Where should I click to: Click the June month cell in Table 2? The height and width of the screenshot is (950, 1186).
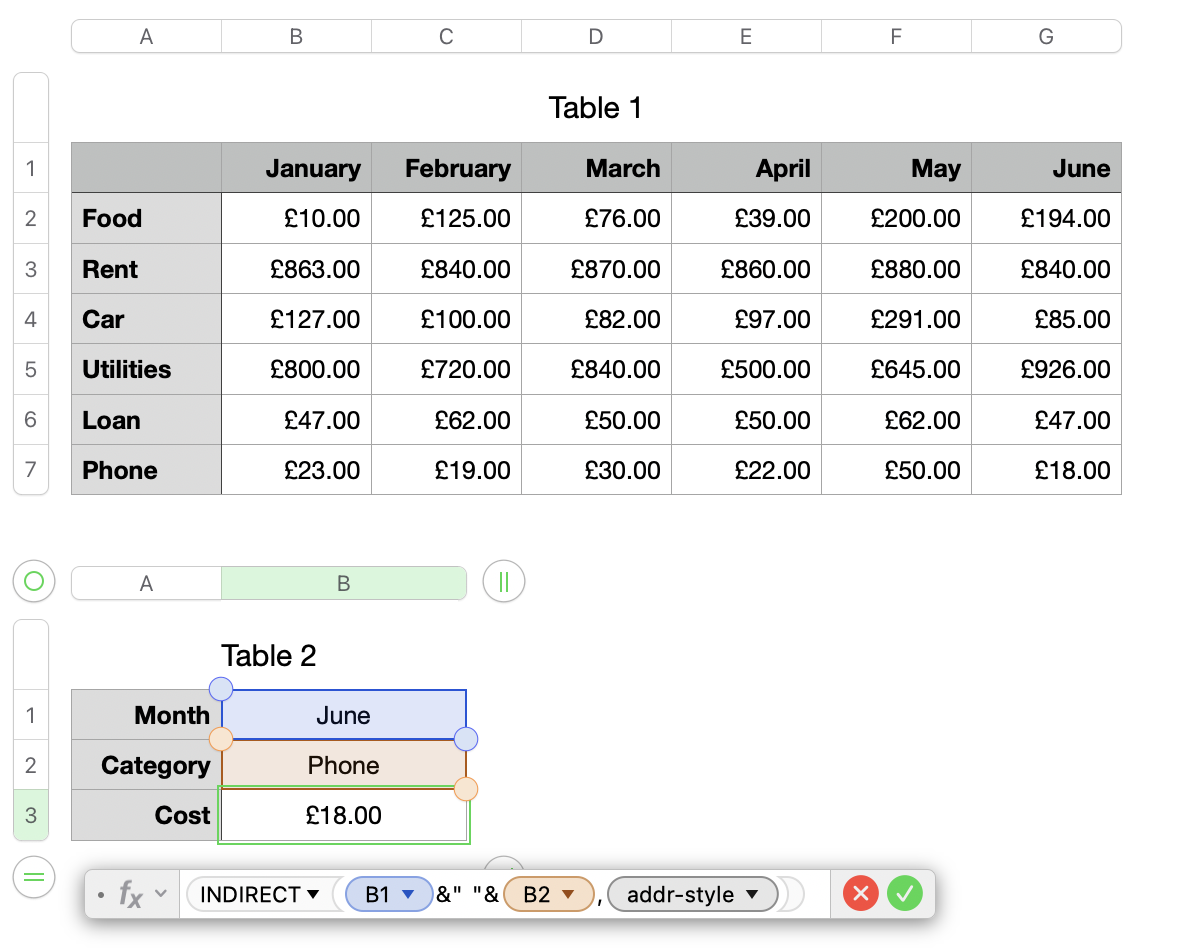pos(343,715)
